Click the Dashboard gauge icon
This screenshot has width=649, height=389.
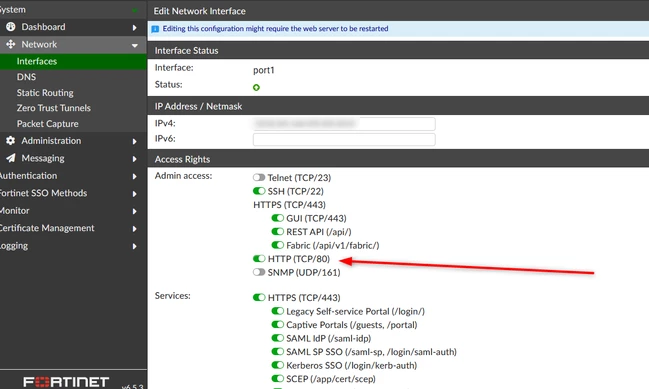coord(11,27)
